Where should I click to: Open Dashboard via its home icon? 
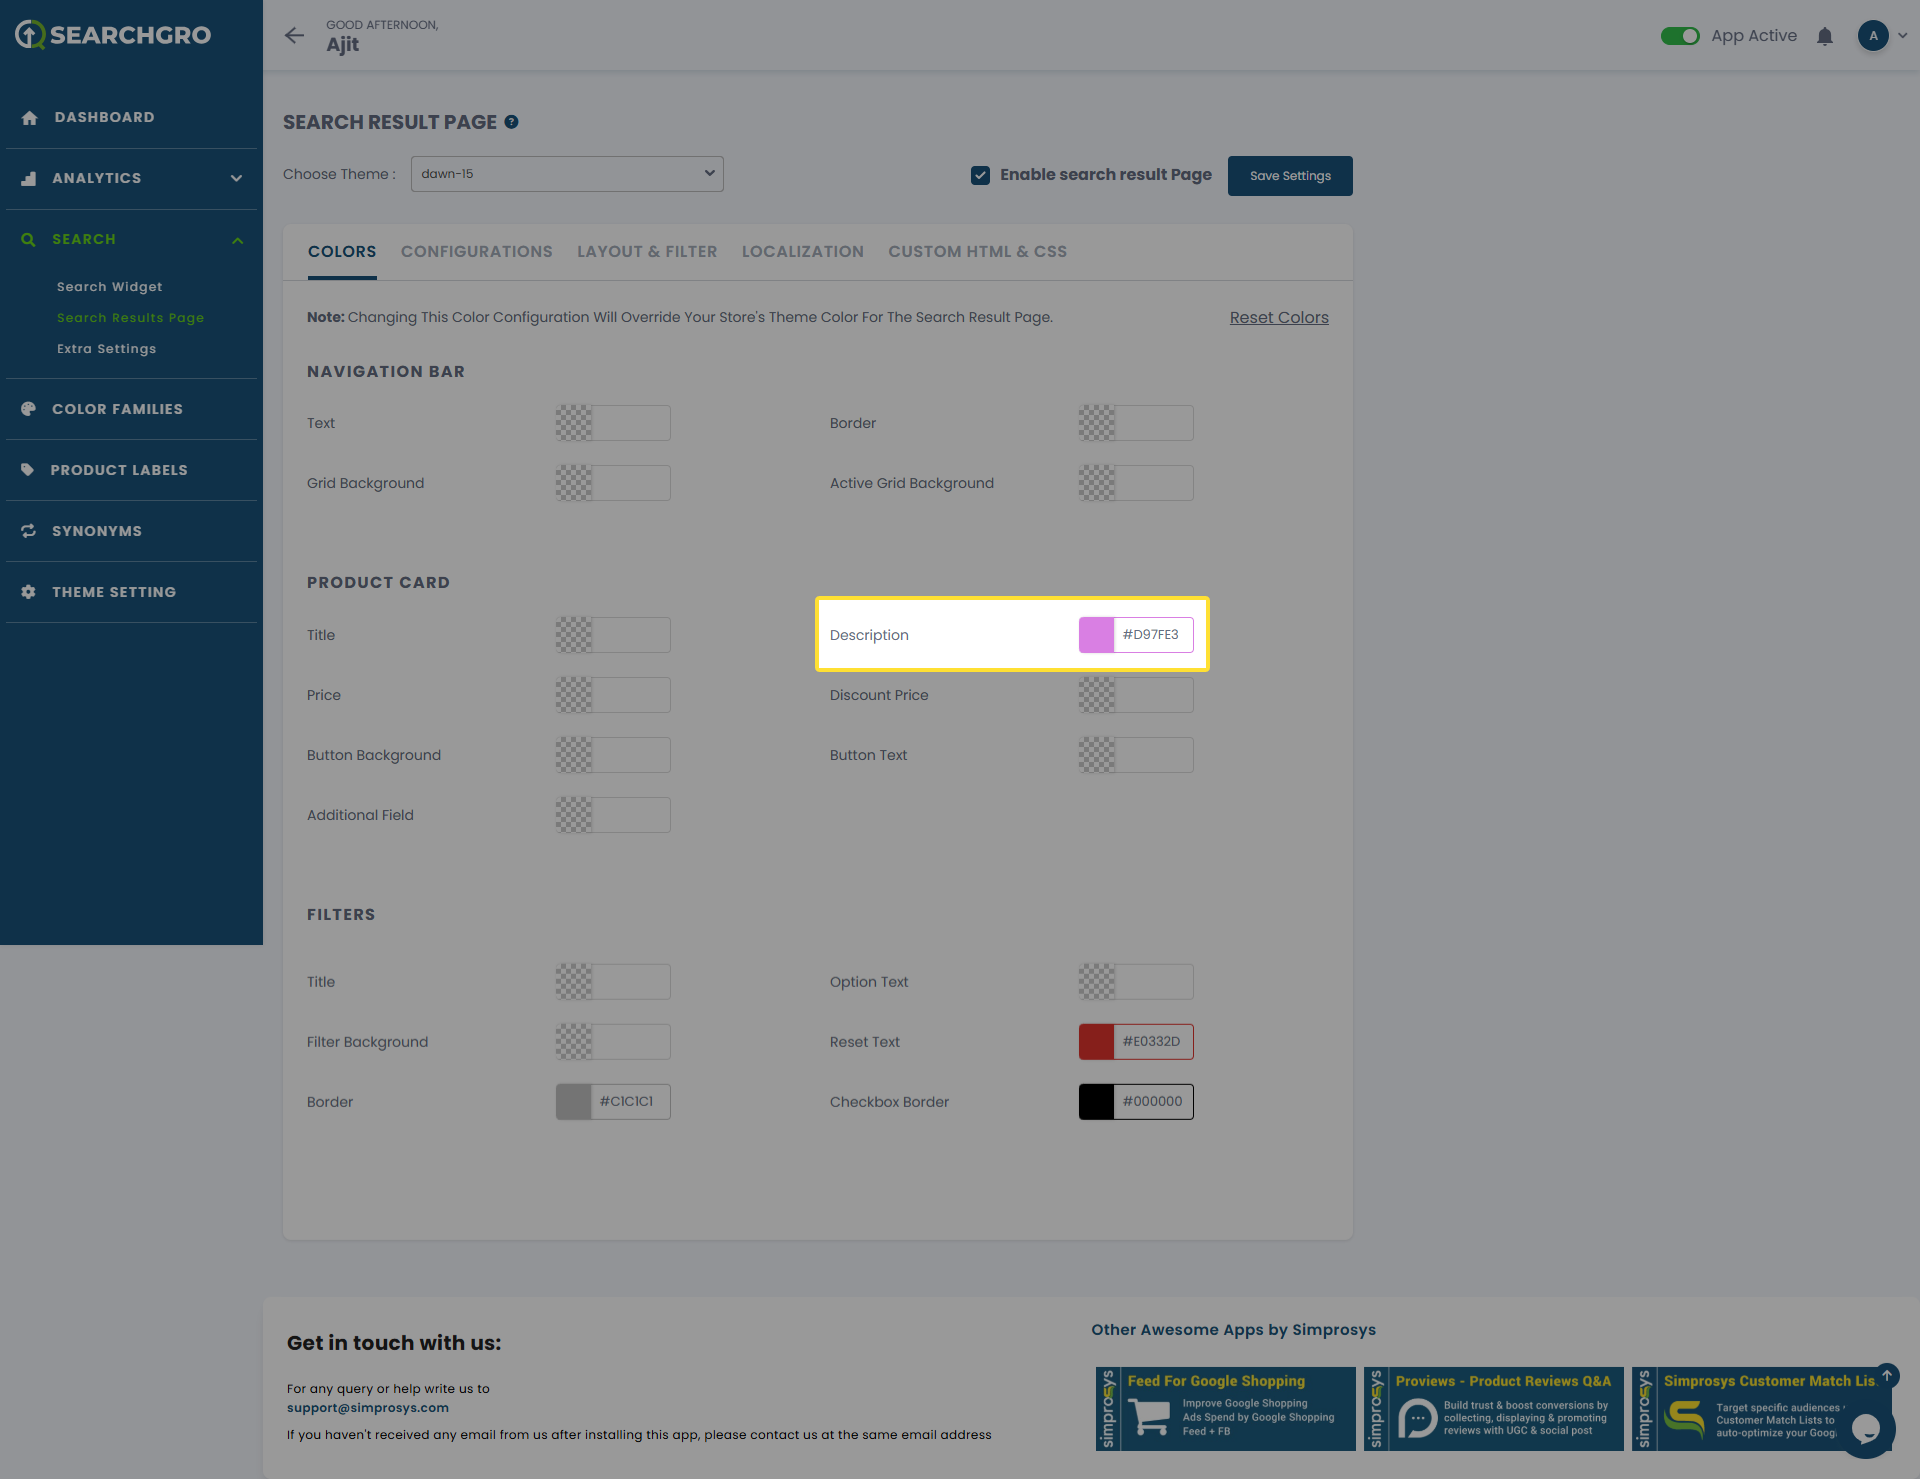click(x=29, y=118)
